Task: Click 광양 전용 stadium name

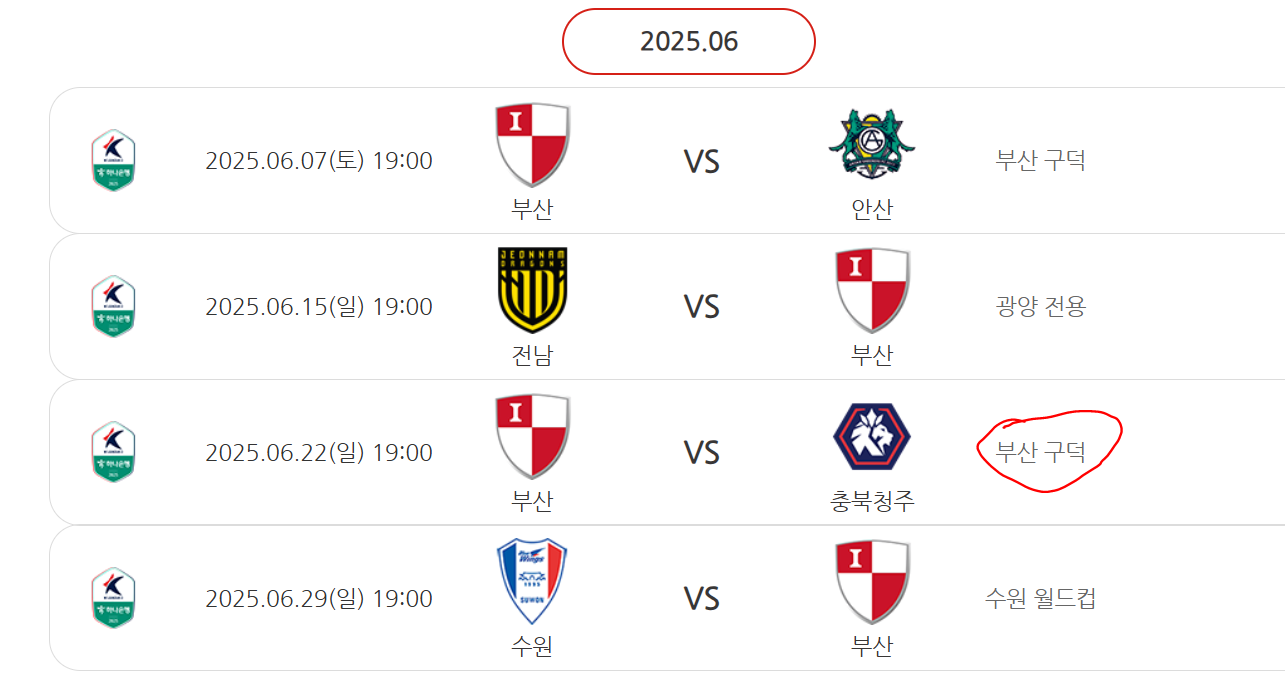Action: click(1040, 307)
